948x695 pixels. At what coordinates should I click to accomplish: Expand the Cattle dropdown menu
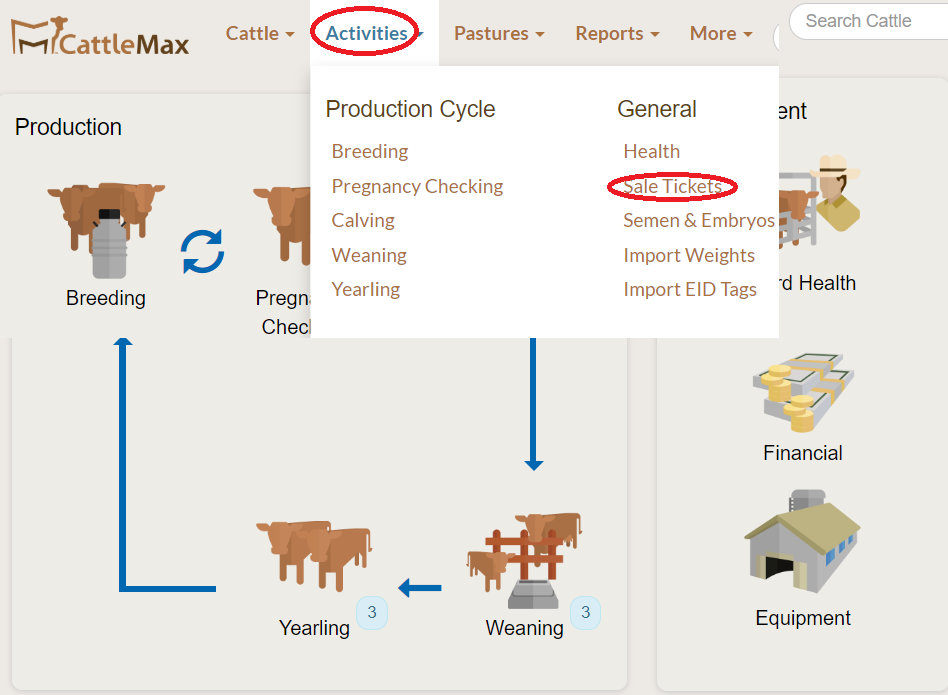258,33
